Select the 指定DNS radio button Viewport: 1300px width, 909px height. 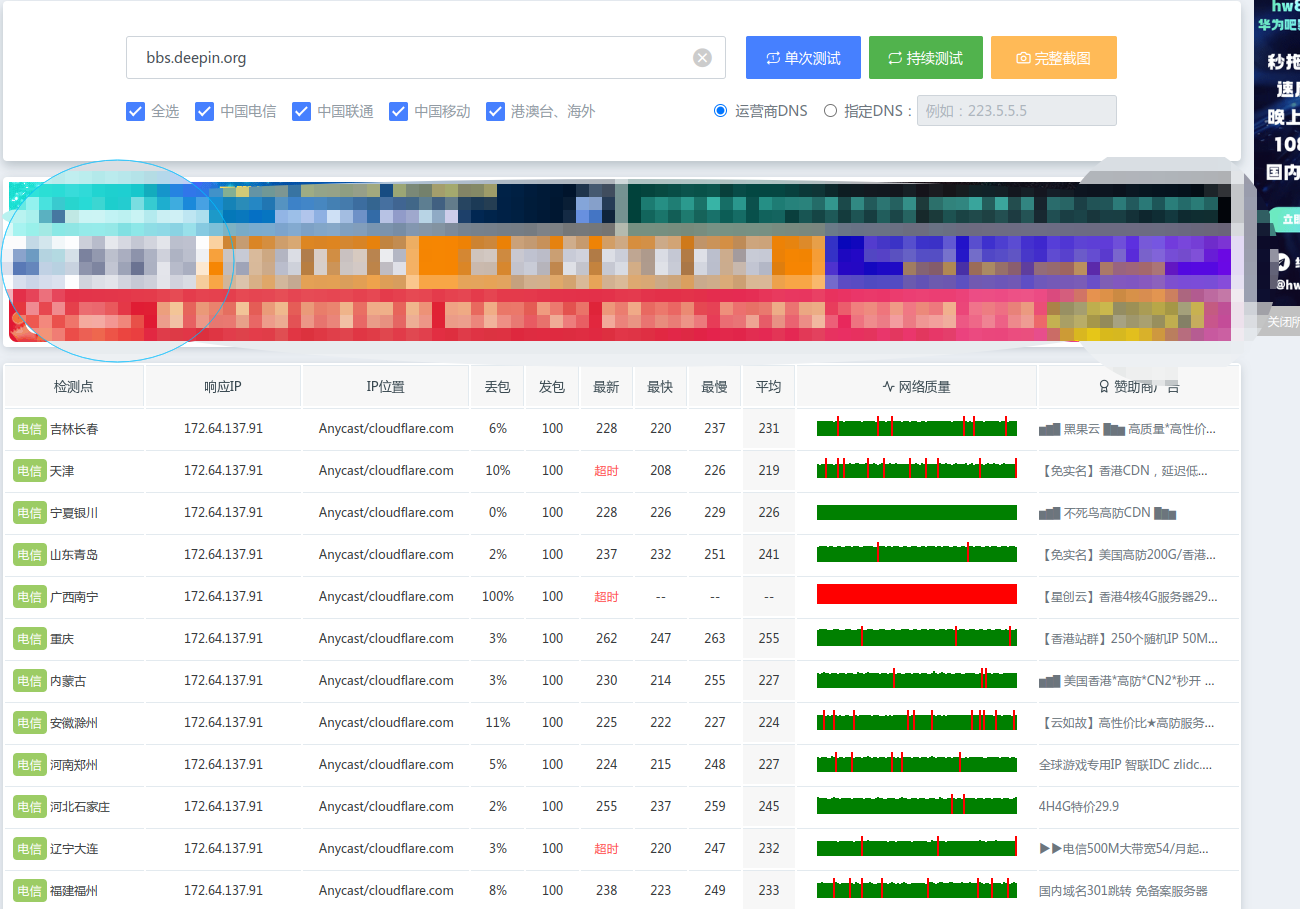pyautogui.click(x=830, y=111)
